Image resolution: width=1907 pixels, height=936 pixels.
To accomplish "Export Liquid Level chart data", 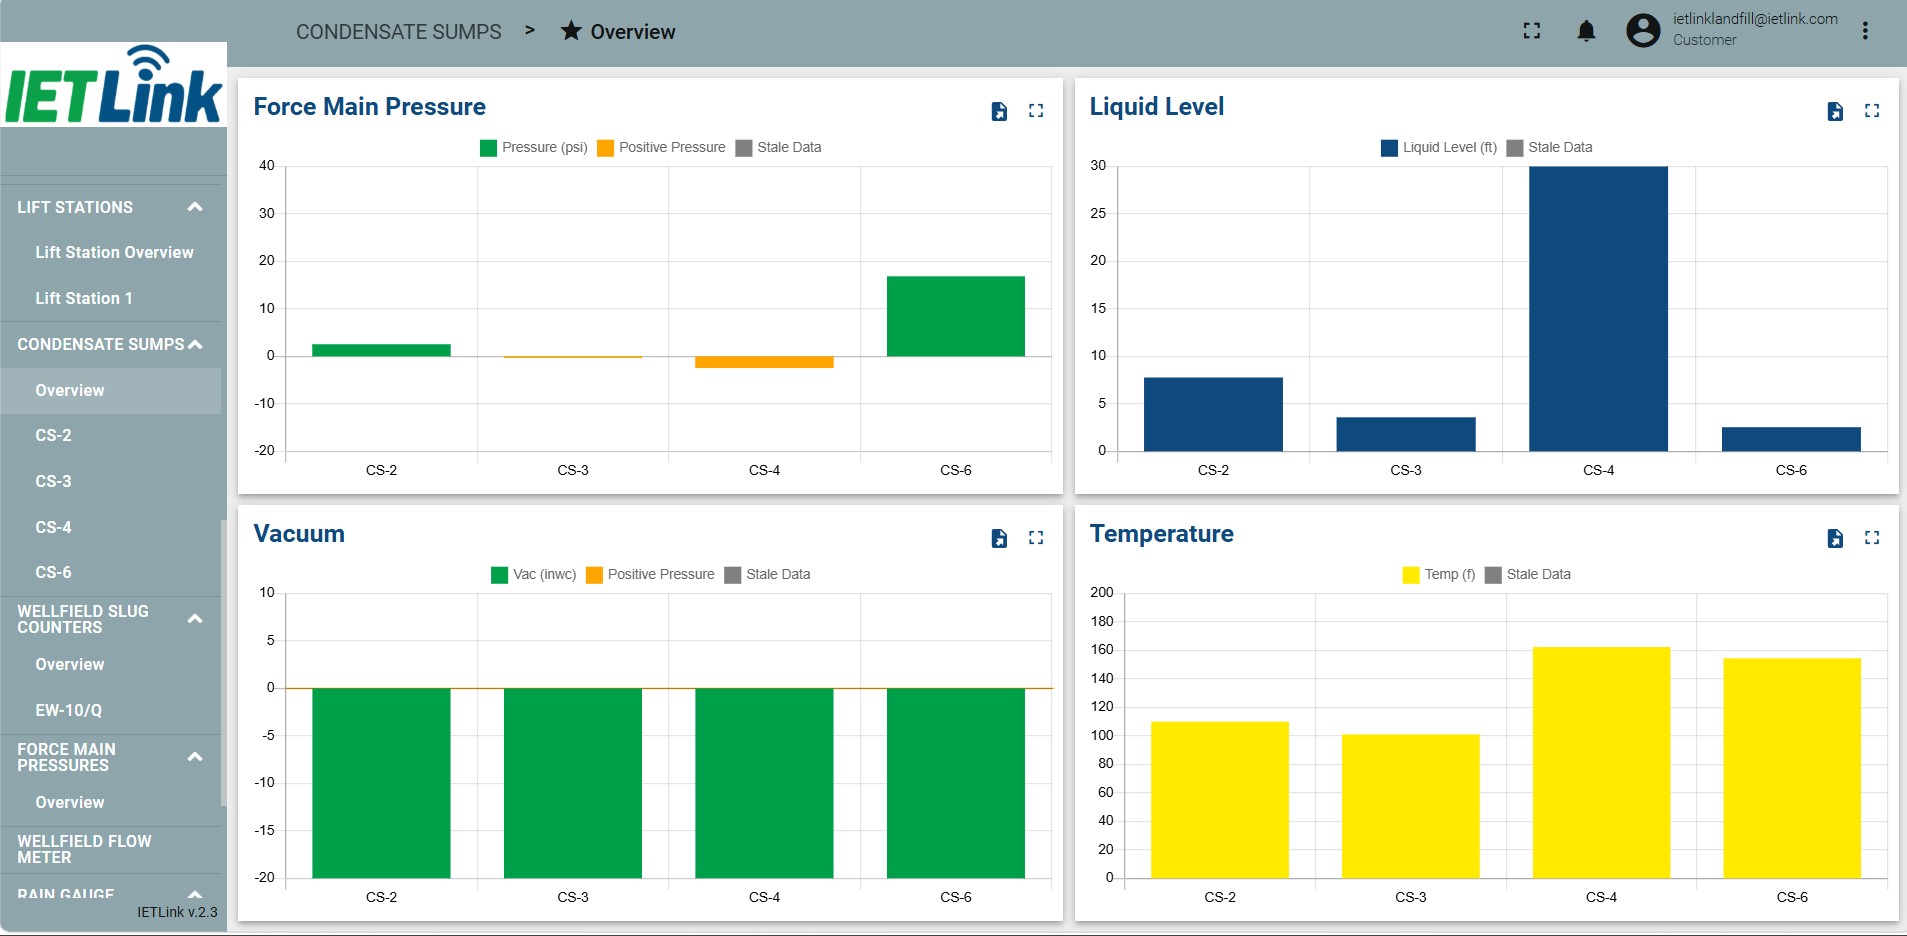I will click(1835, 111).
